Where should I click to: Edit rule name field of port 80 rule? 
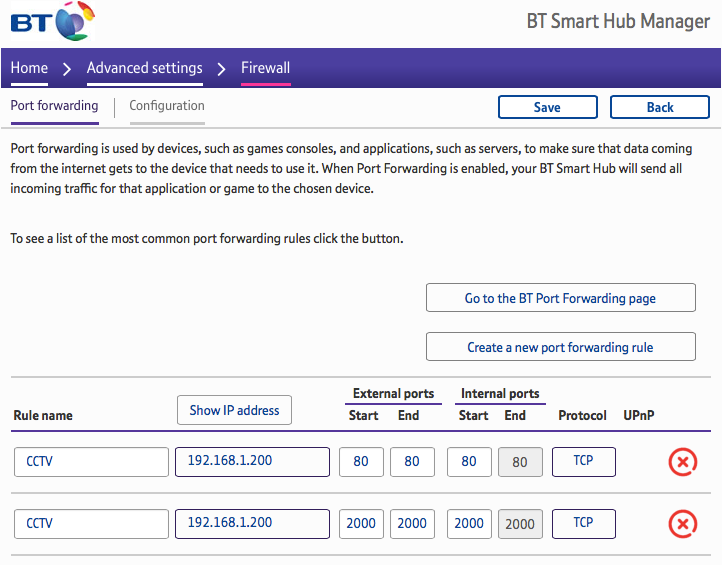tap(91, 462)
